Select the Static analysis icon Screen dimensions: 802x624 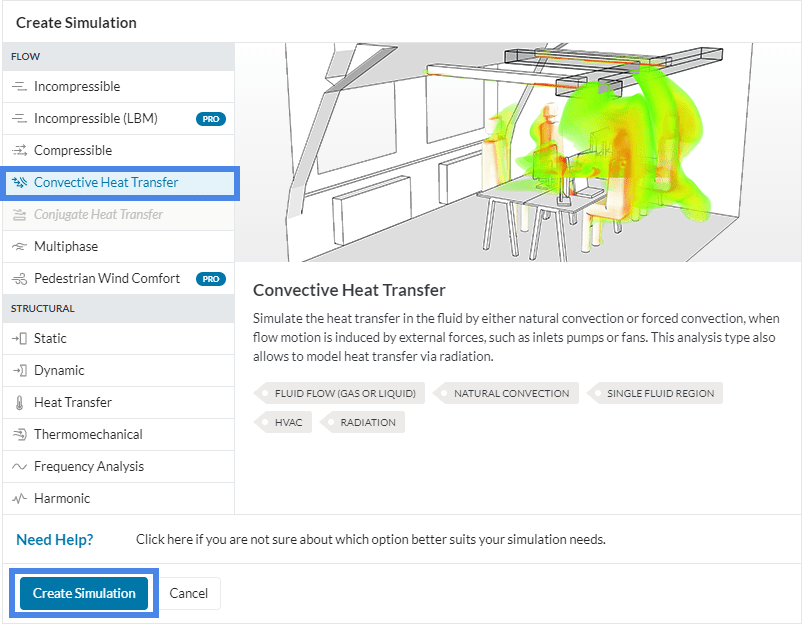tap(17, 338)
